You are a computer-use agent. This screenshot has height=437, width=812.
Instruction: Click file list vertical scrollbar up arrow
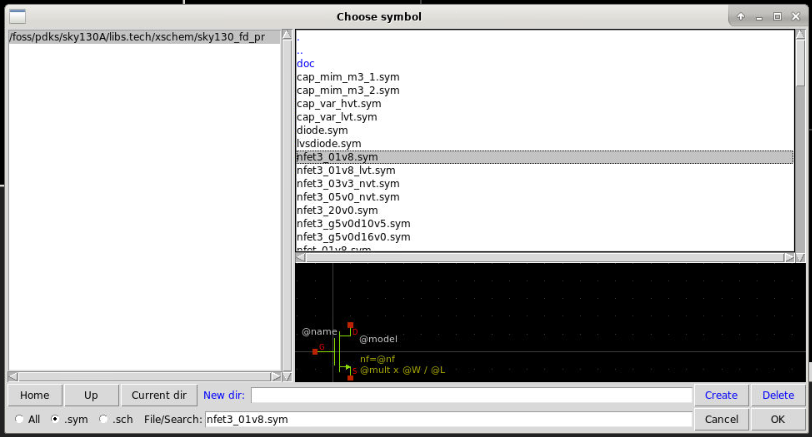[801, 35]
